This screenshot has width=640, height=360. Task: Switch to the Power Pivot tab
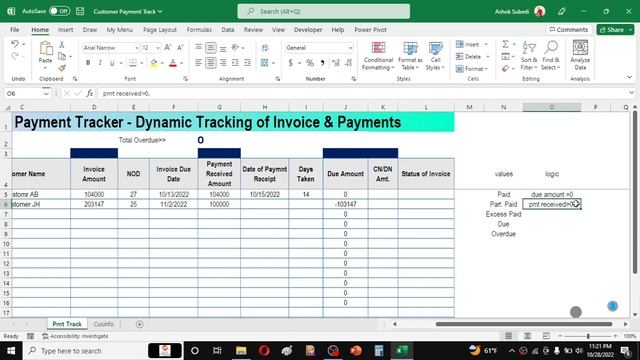pos(370,30)
